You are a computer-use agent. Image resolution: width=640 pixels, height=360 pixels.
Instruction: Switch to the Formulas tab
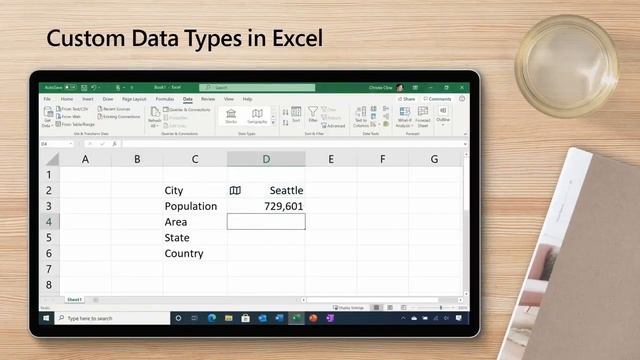[165, 99]
